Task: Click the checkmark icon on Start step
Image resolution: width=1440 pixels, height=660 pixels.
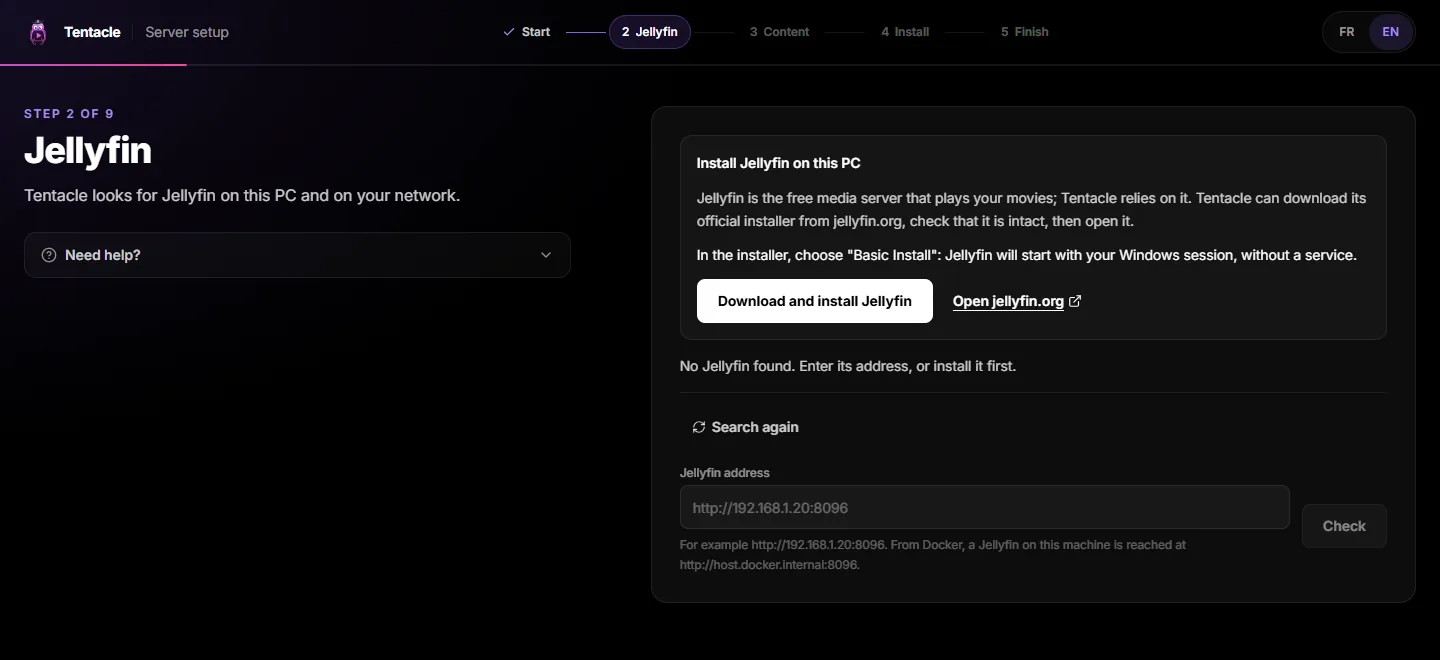Action: [x=509, y=32]
